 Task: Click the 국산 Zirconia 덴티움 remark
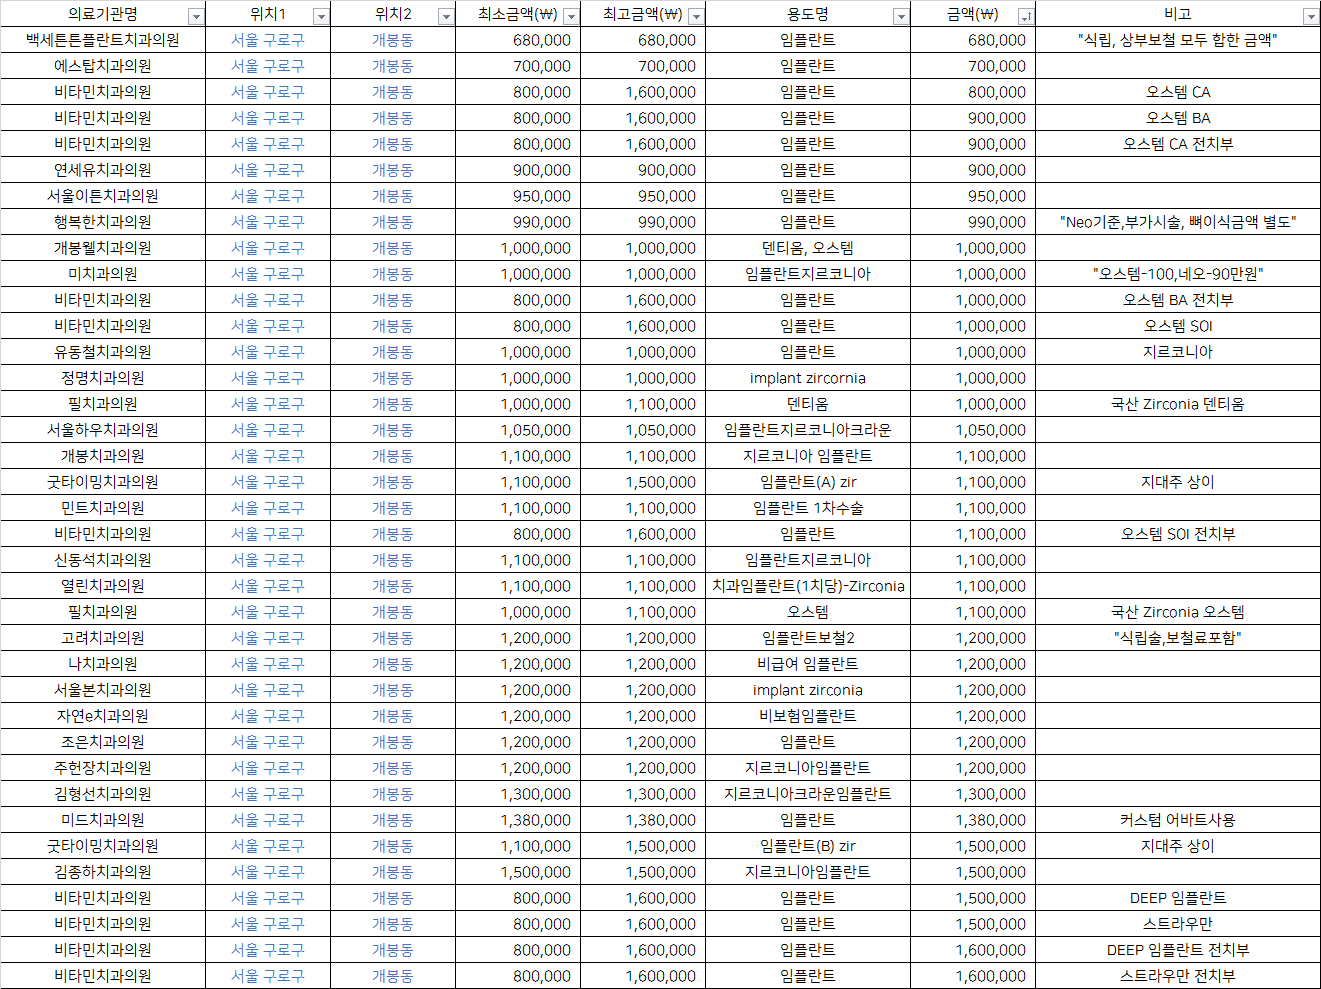tap(1178, 404)
